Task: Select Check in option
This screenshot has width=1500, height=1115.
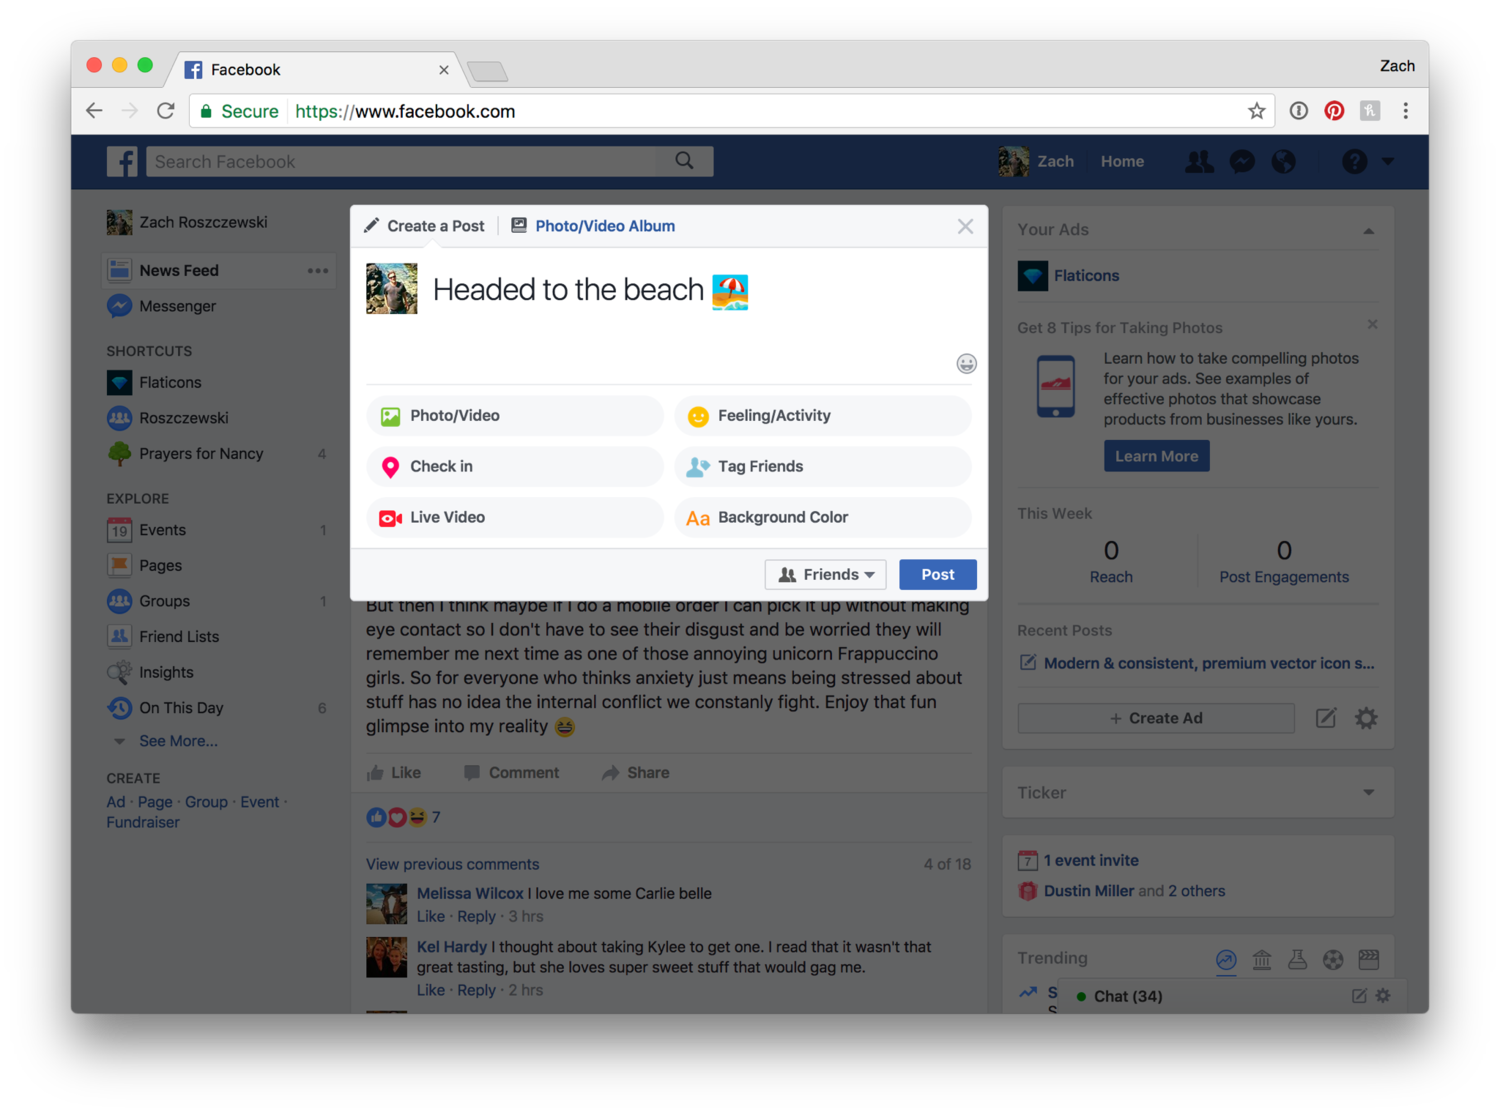Action: pyautogui.click(x=515, y=467)
